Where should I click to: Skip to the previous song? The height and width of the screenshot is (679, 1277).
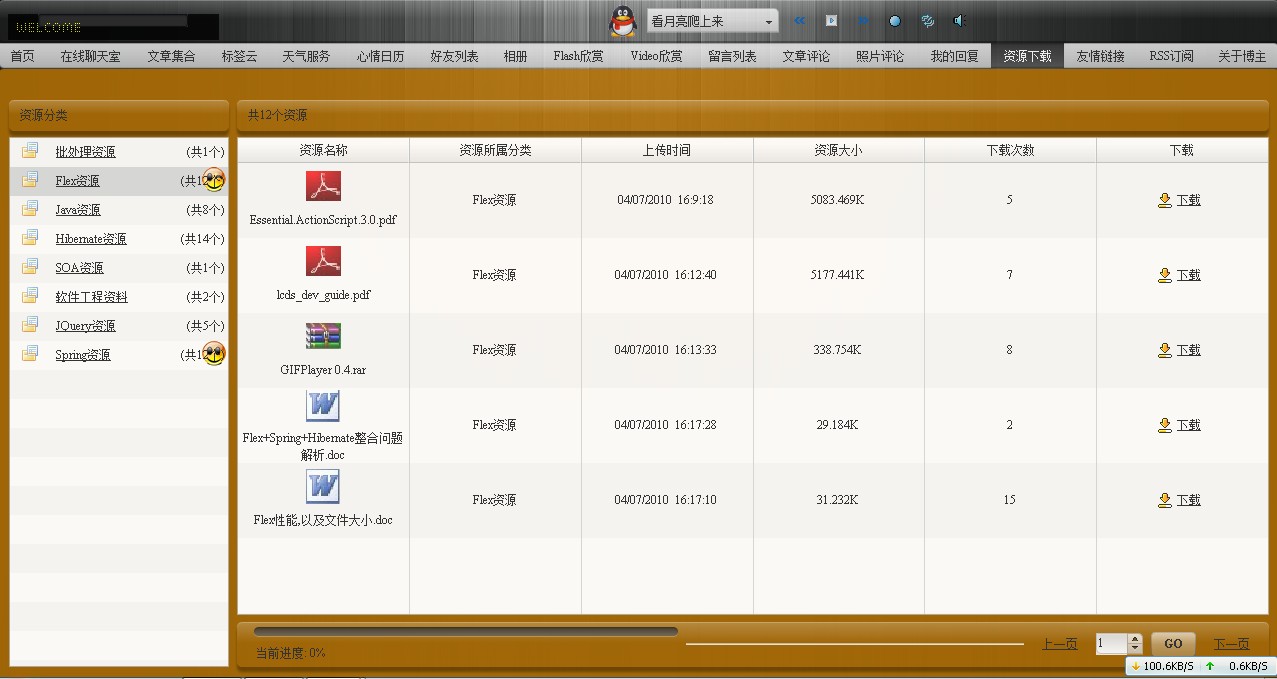point(800,21)
